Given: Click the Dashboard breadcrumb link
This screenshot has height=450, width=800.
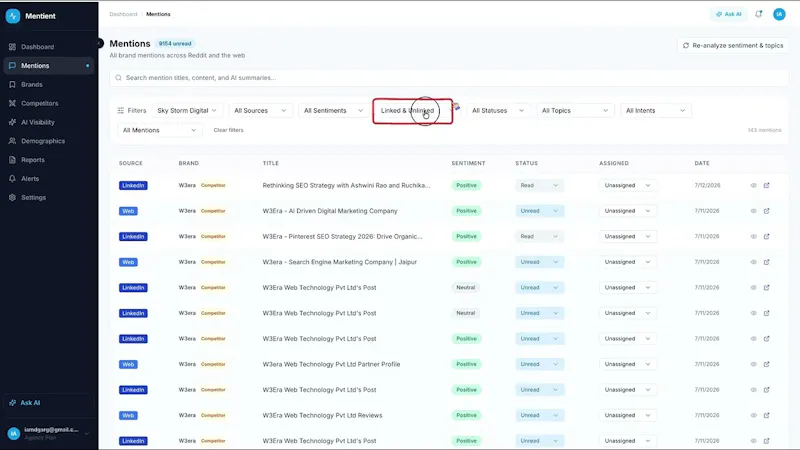Looking at the screenshot, I should coord(123,14).
